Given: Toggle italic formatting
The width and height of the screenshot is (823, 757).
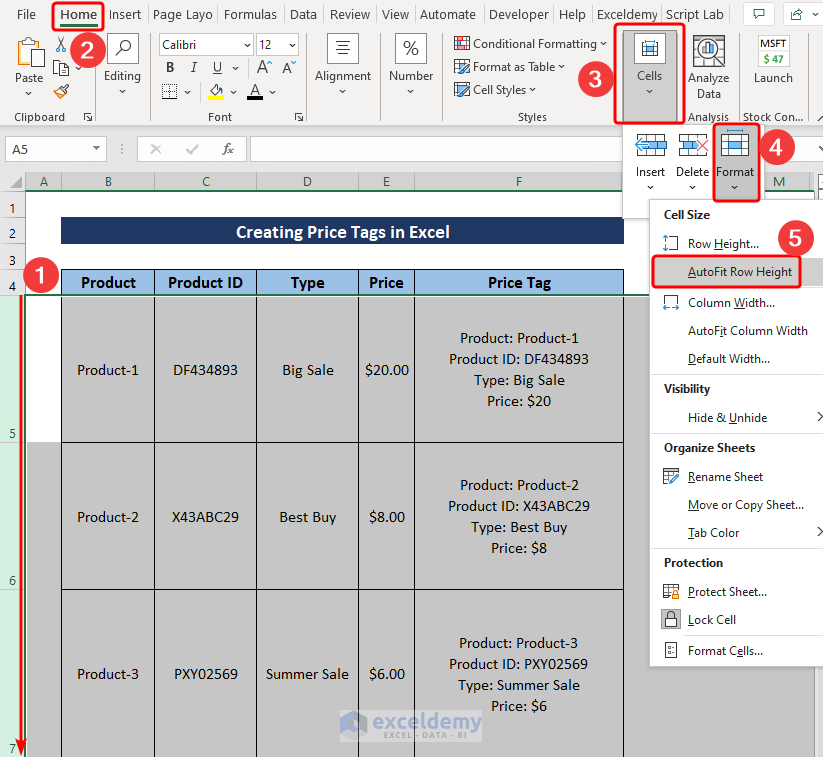Looking at the screenshot, I should click(x=192, y=67).
